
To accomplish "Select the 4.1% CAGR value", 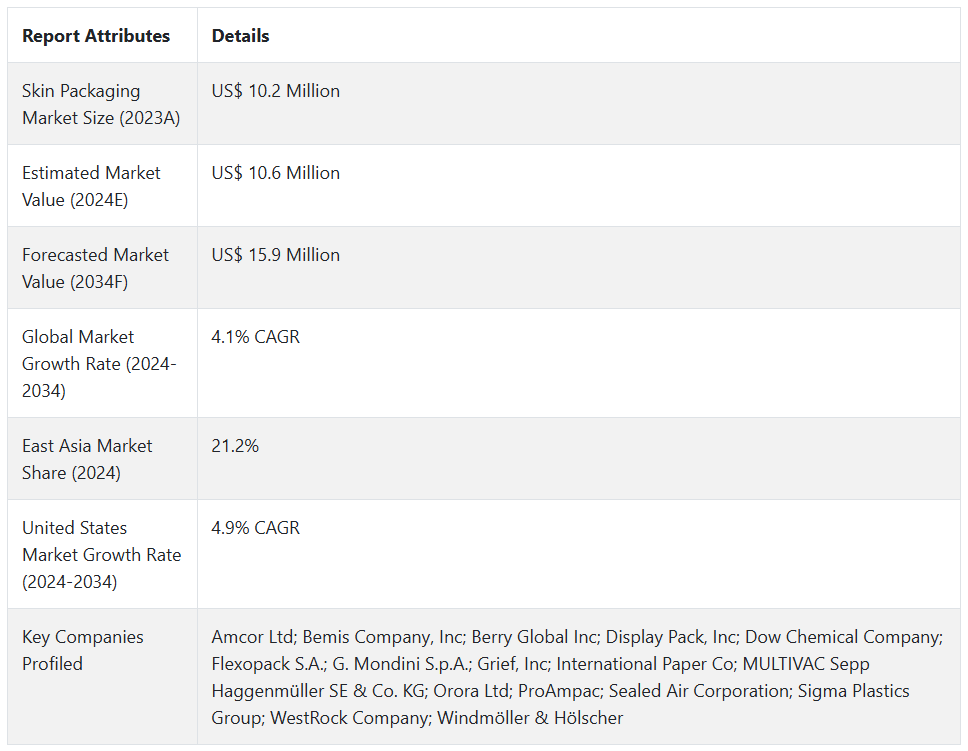I will coord(255,337).
